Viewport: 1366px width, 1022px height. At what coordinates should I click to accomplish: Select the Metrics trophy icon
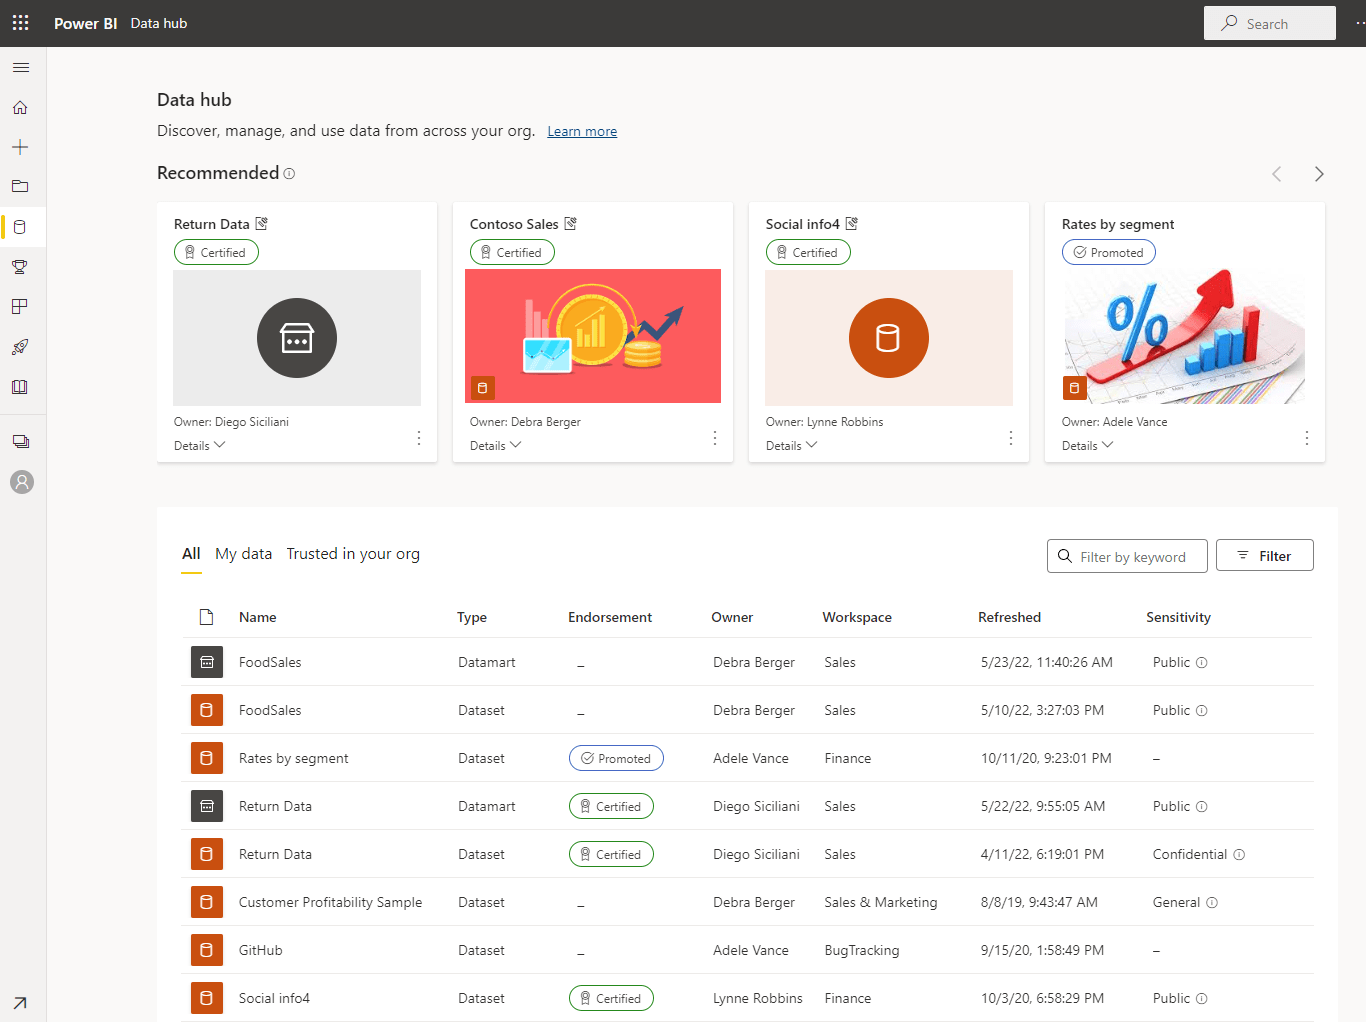[20, 266]
